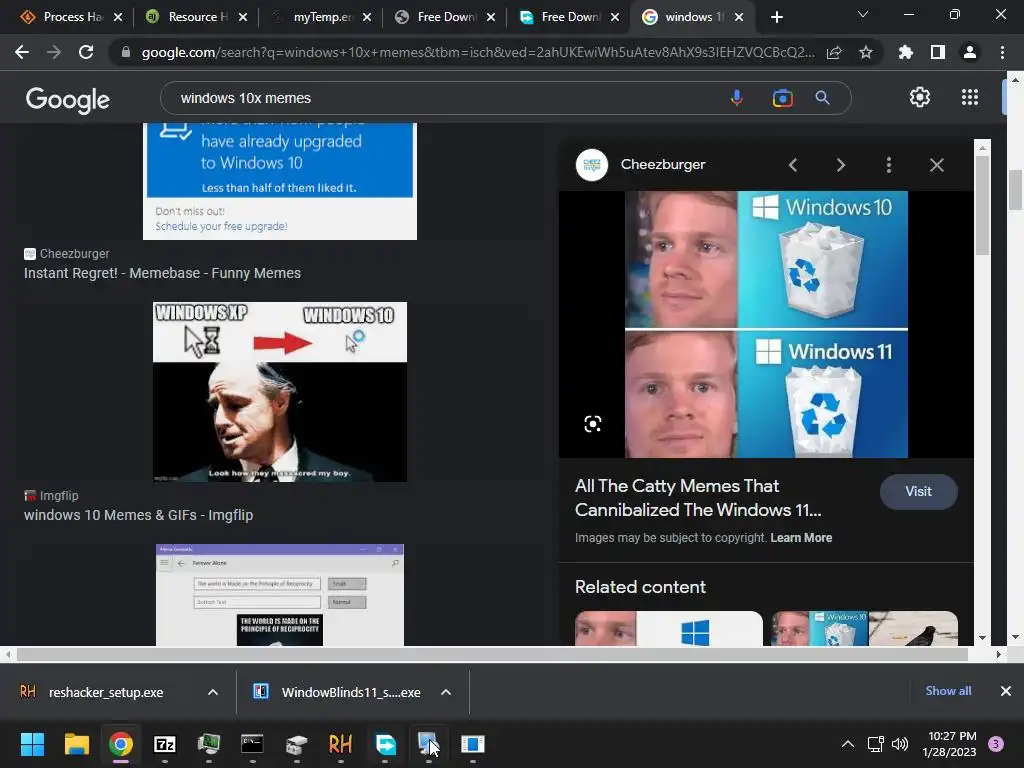Open related content thumbnail with the bird
The image size is (1024, 768).
865,628
